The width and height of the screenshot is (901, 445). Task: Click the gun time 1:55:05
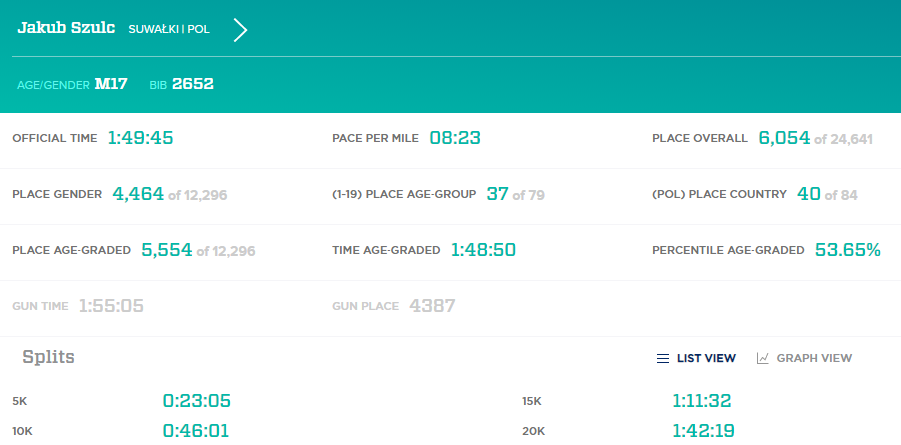click(x=111, y=305)
